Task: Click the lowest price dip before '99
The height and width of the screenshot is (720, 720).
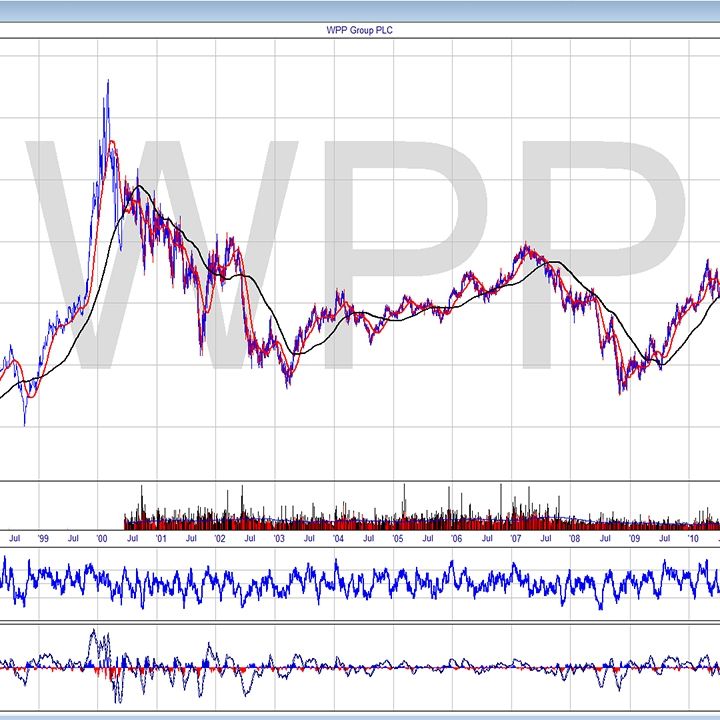Action: coord(24,425)
